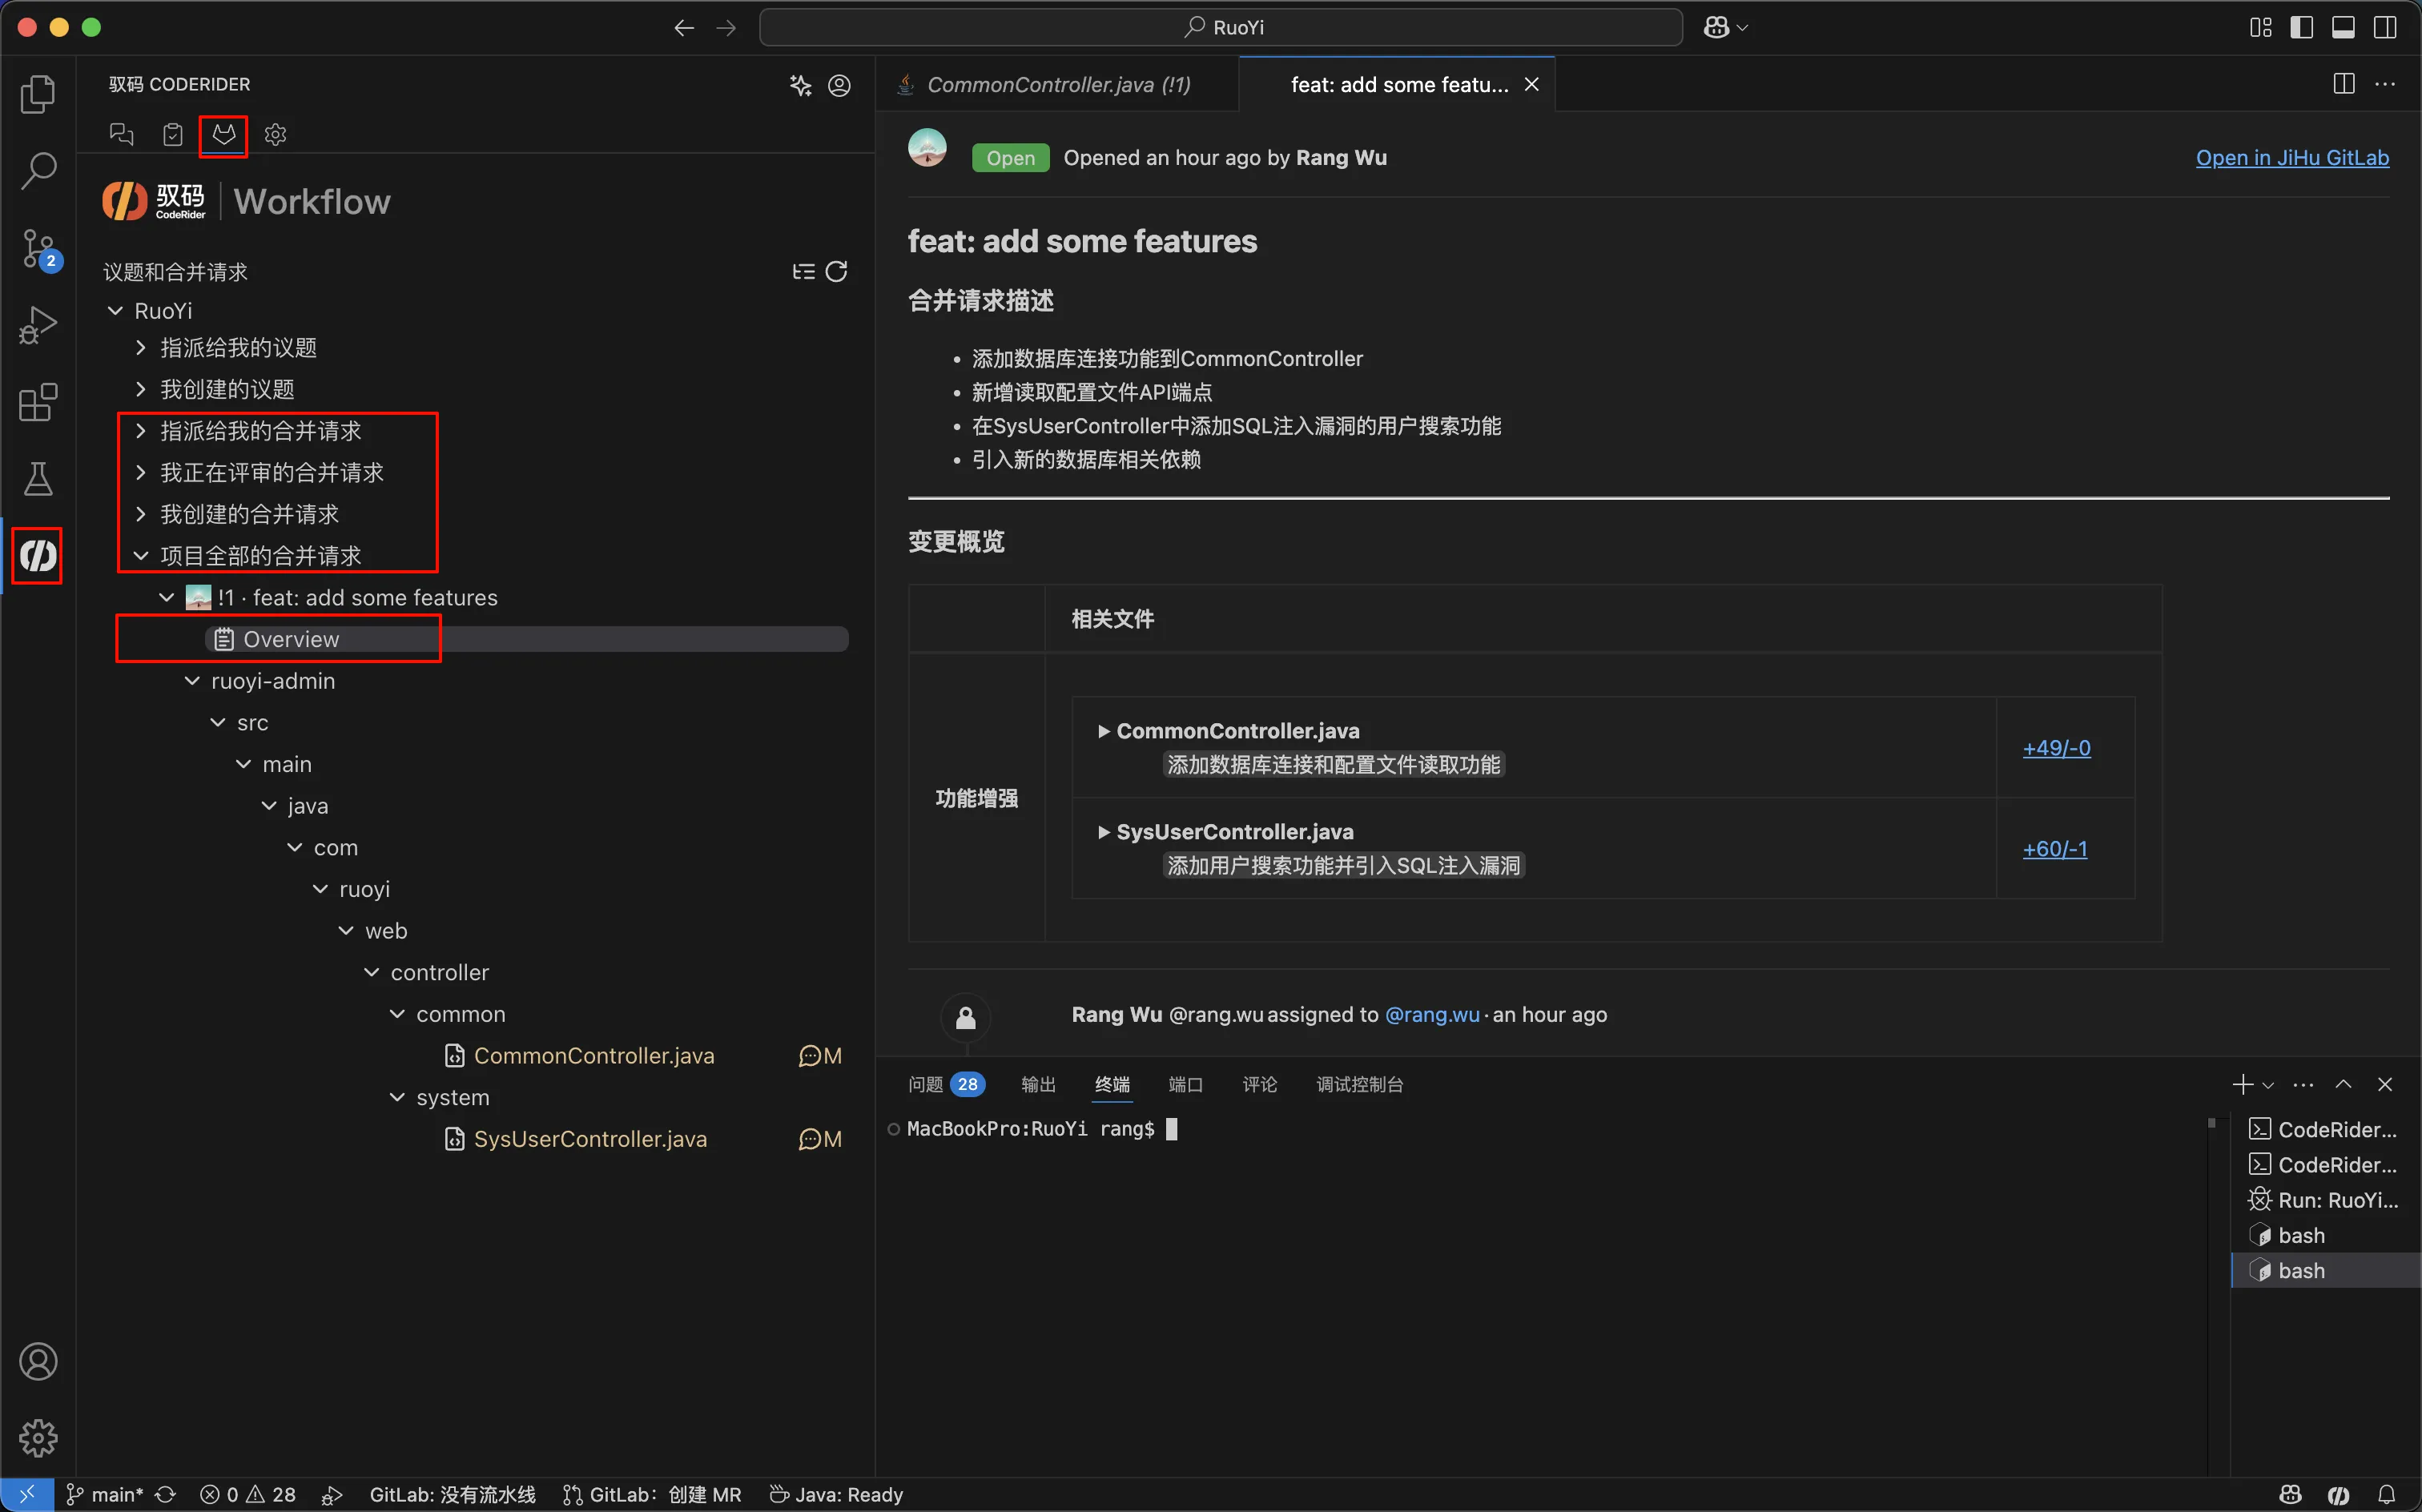Screen dimensions: 2422x1512
Task: Toggle the primary side bar
Action: pos(2301,27)
